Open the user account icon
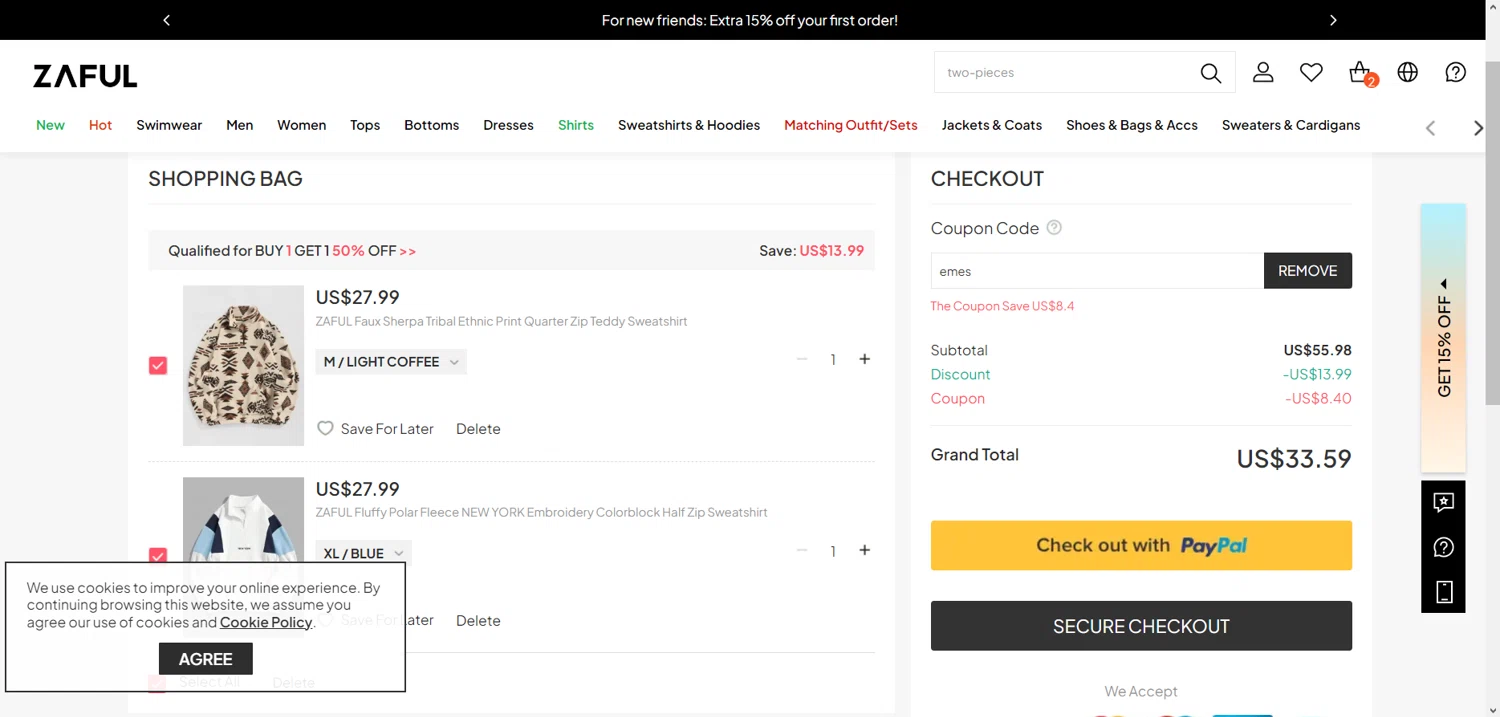The height and width of the screenshot is (717, 1500). point(1263,72)
